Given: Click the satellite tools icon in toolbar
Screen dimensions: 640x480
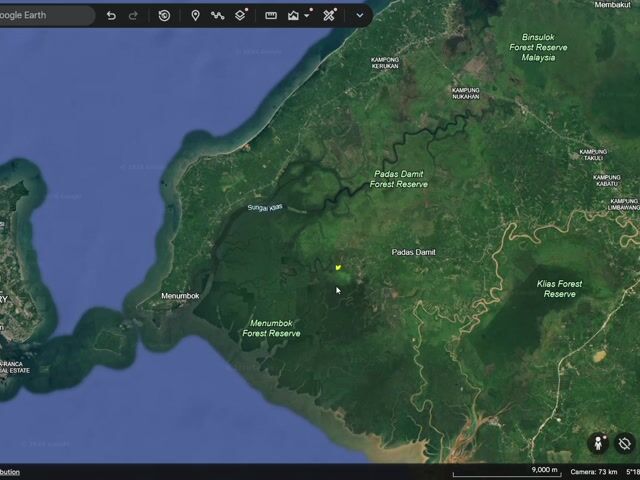Looking at the screenshot, I should [x=329, y=16].
